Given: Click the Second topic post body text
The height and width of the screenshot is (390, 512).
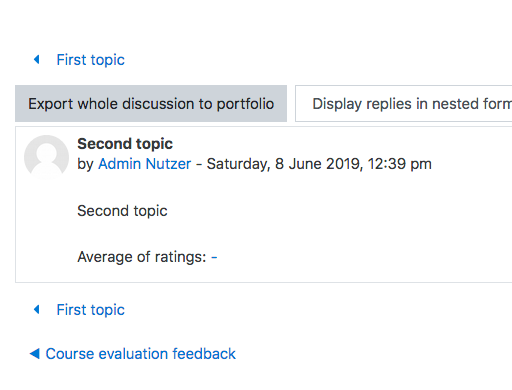Looking at the screenshot, I should [122, 211].
